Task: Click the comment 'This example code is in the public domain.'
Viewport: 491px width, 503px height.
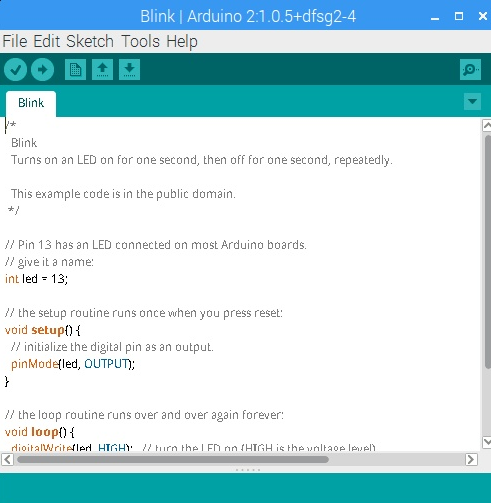Action: point(123,194)
